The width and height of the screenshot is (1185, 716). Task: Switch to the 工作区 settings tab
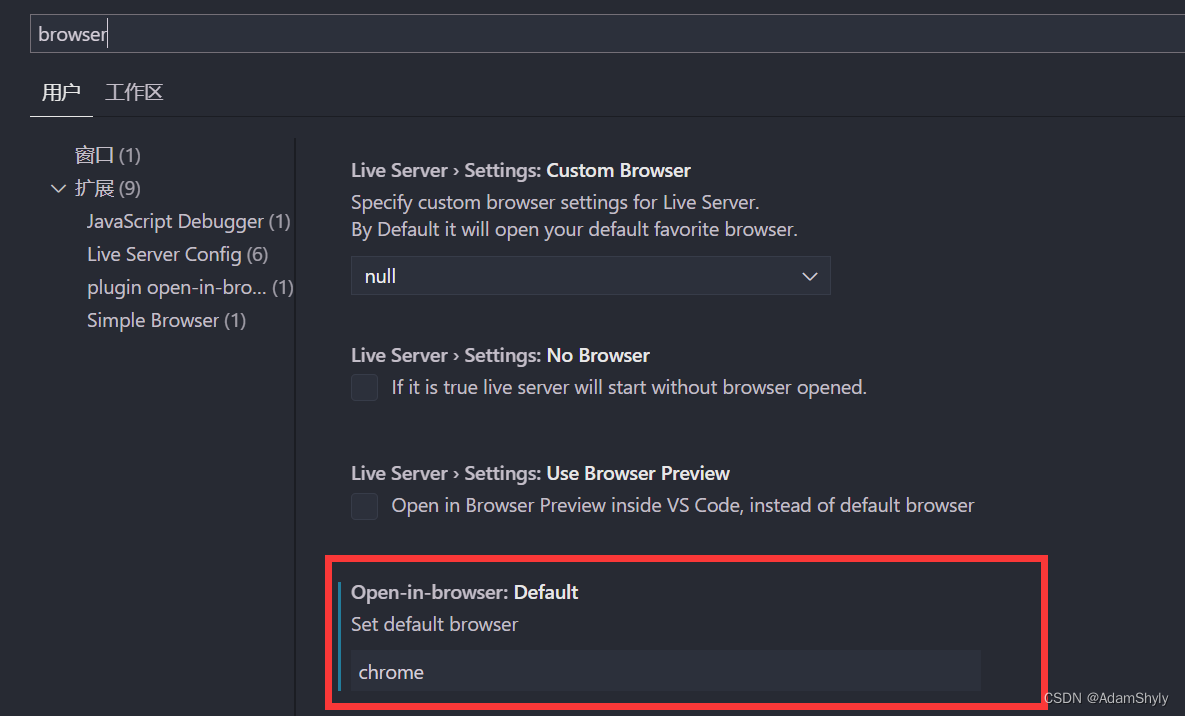(x=134, y=92)
